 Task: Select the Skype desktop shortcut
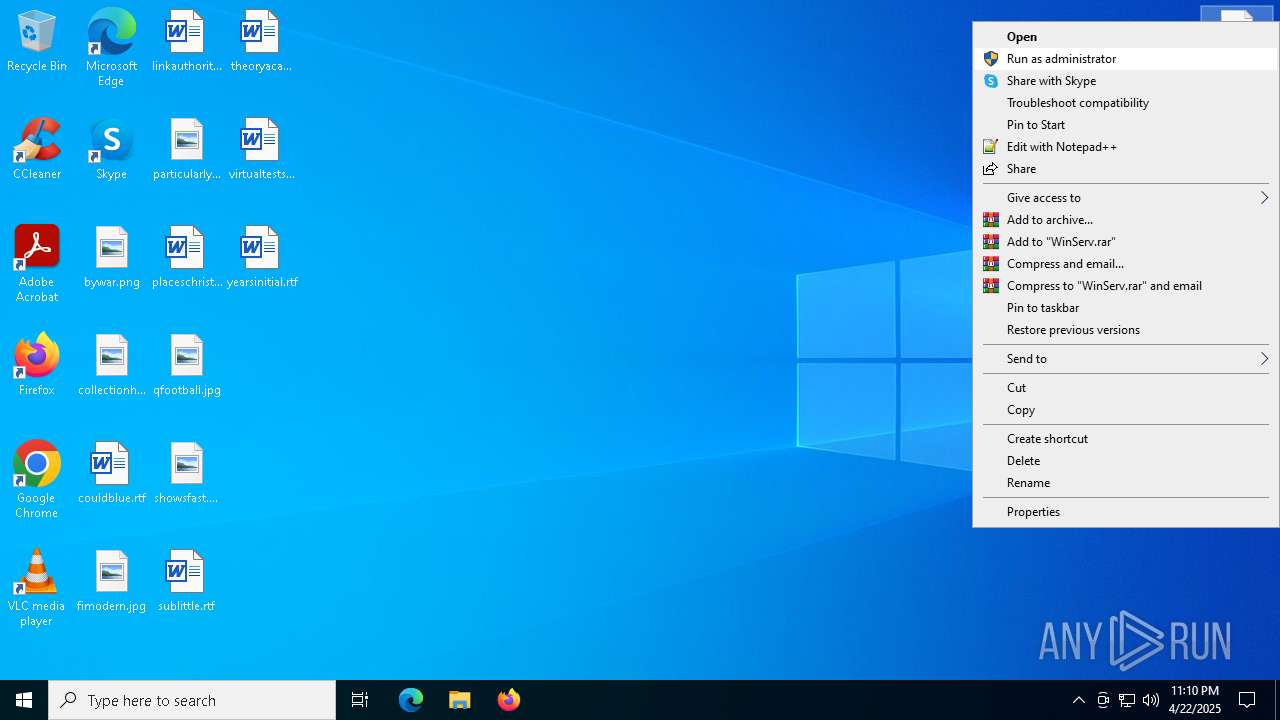tap(111, 150)
